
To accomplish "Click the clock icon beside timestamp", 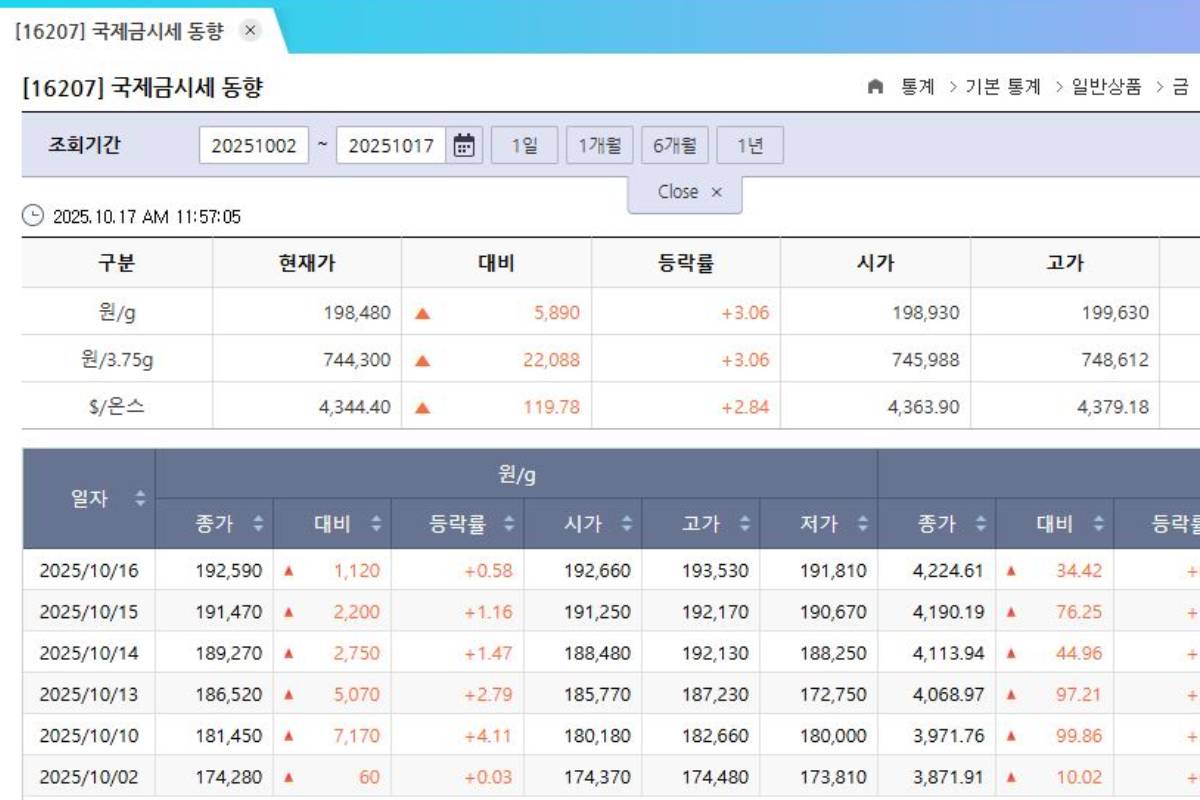I will pyautogui.click(x=33, y=215).
